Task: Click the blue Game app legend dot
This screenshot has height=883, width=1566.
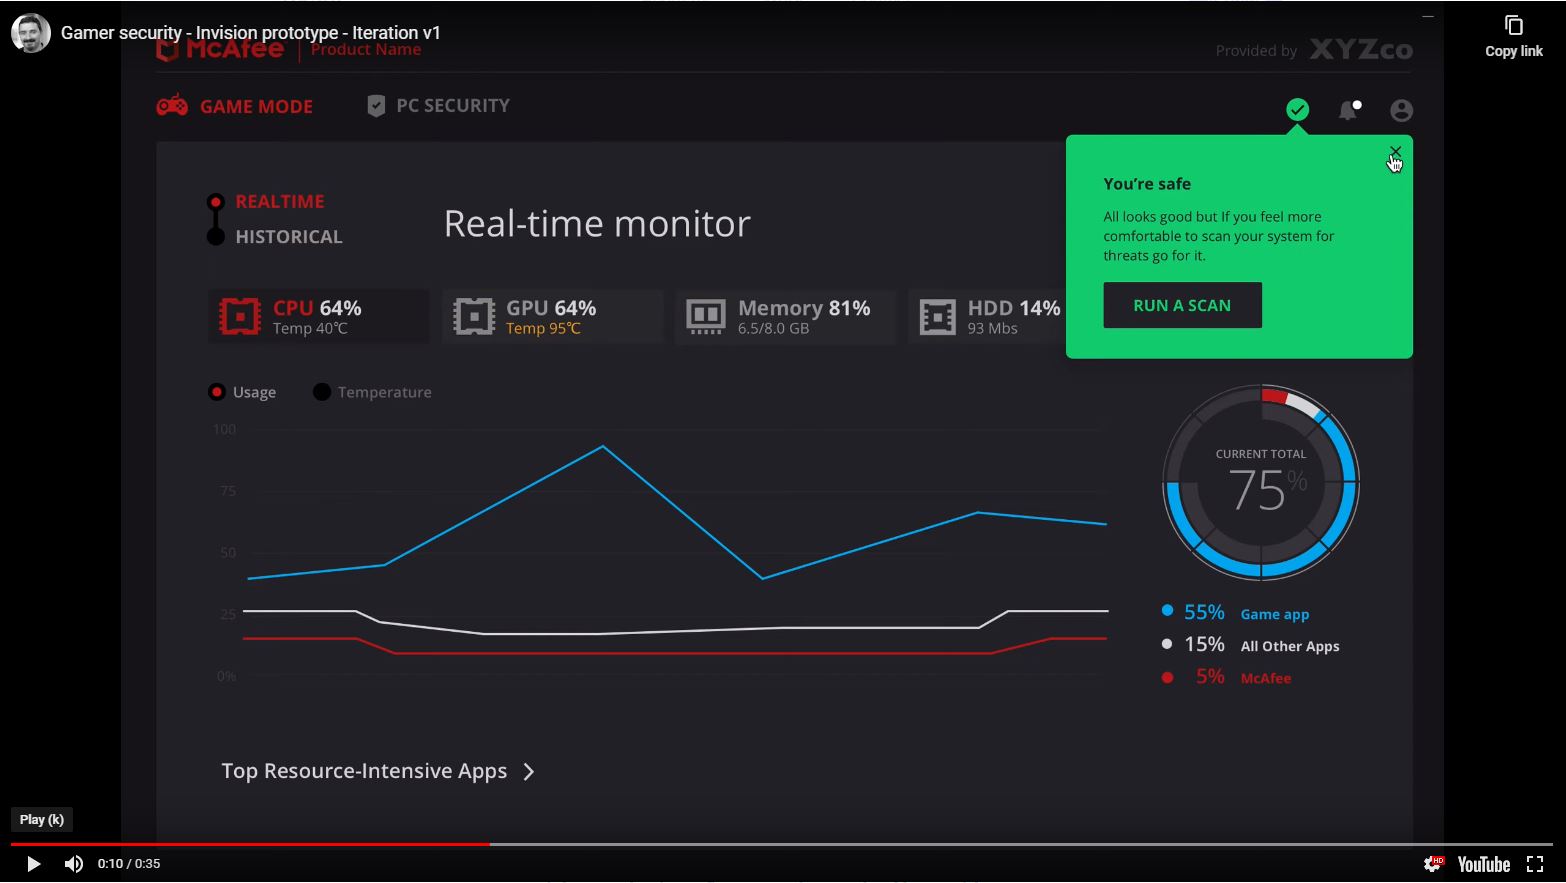Action: 1167,610
